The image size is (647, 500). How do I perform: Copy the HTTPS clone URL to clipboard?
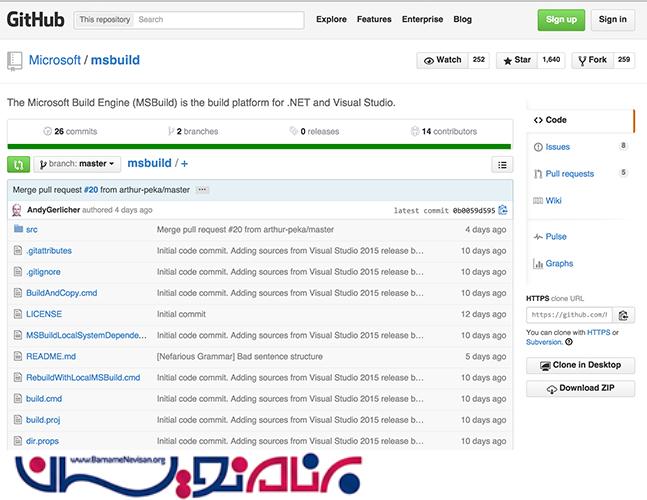pos(622,314)
